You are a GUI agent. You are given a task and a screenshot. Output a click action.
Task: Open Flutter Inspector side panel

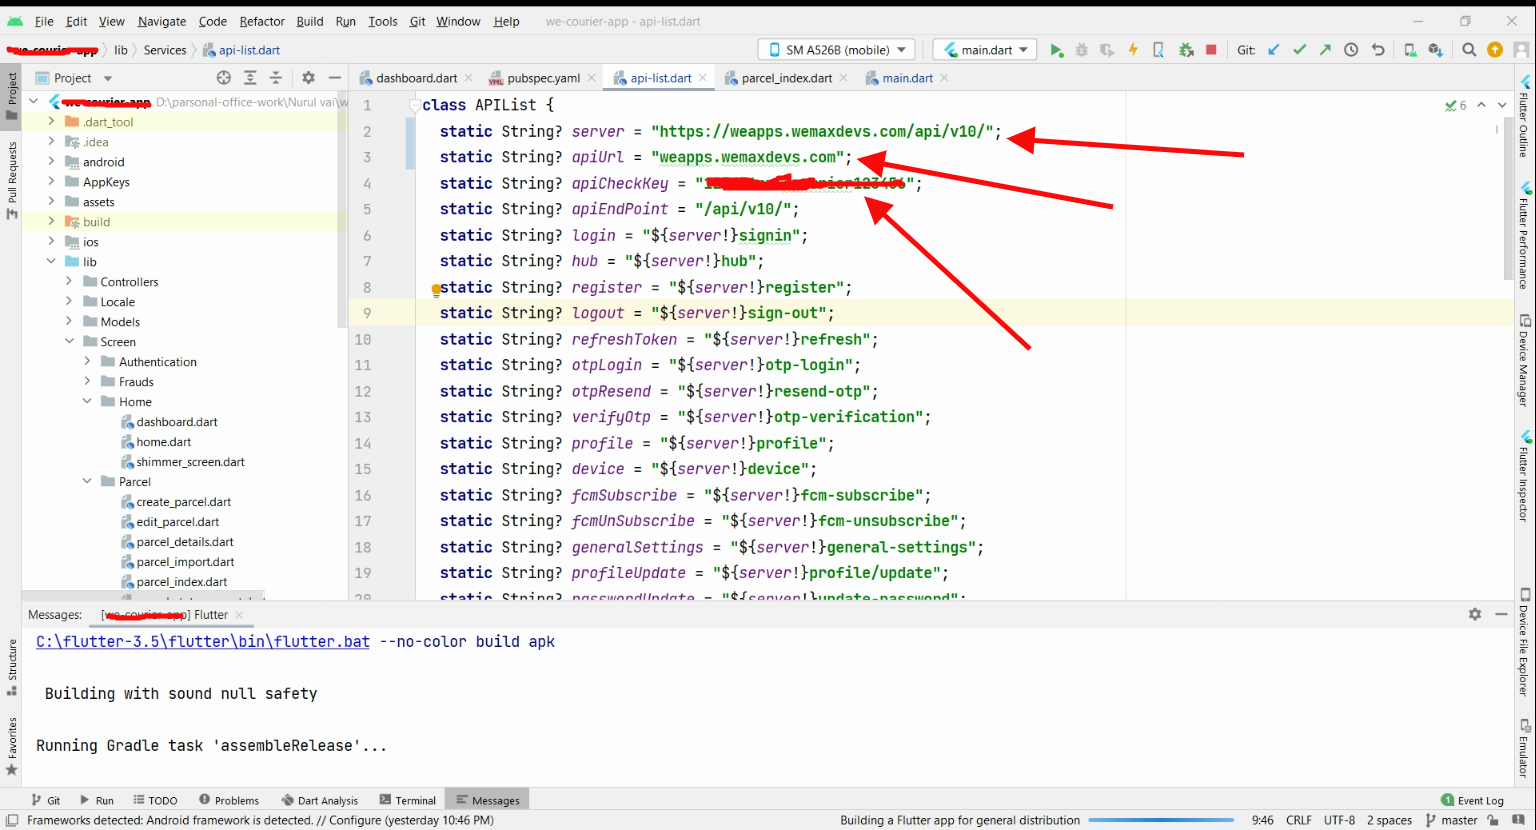pos(1525,478)
